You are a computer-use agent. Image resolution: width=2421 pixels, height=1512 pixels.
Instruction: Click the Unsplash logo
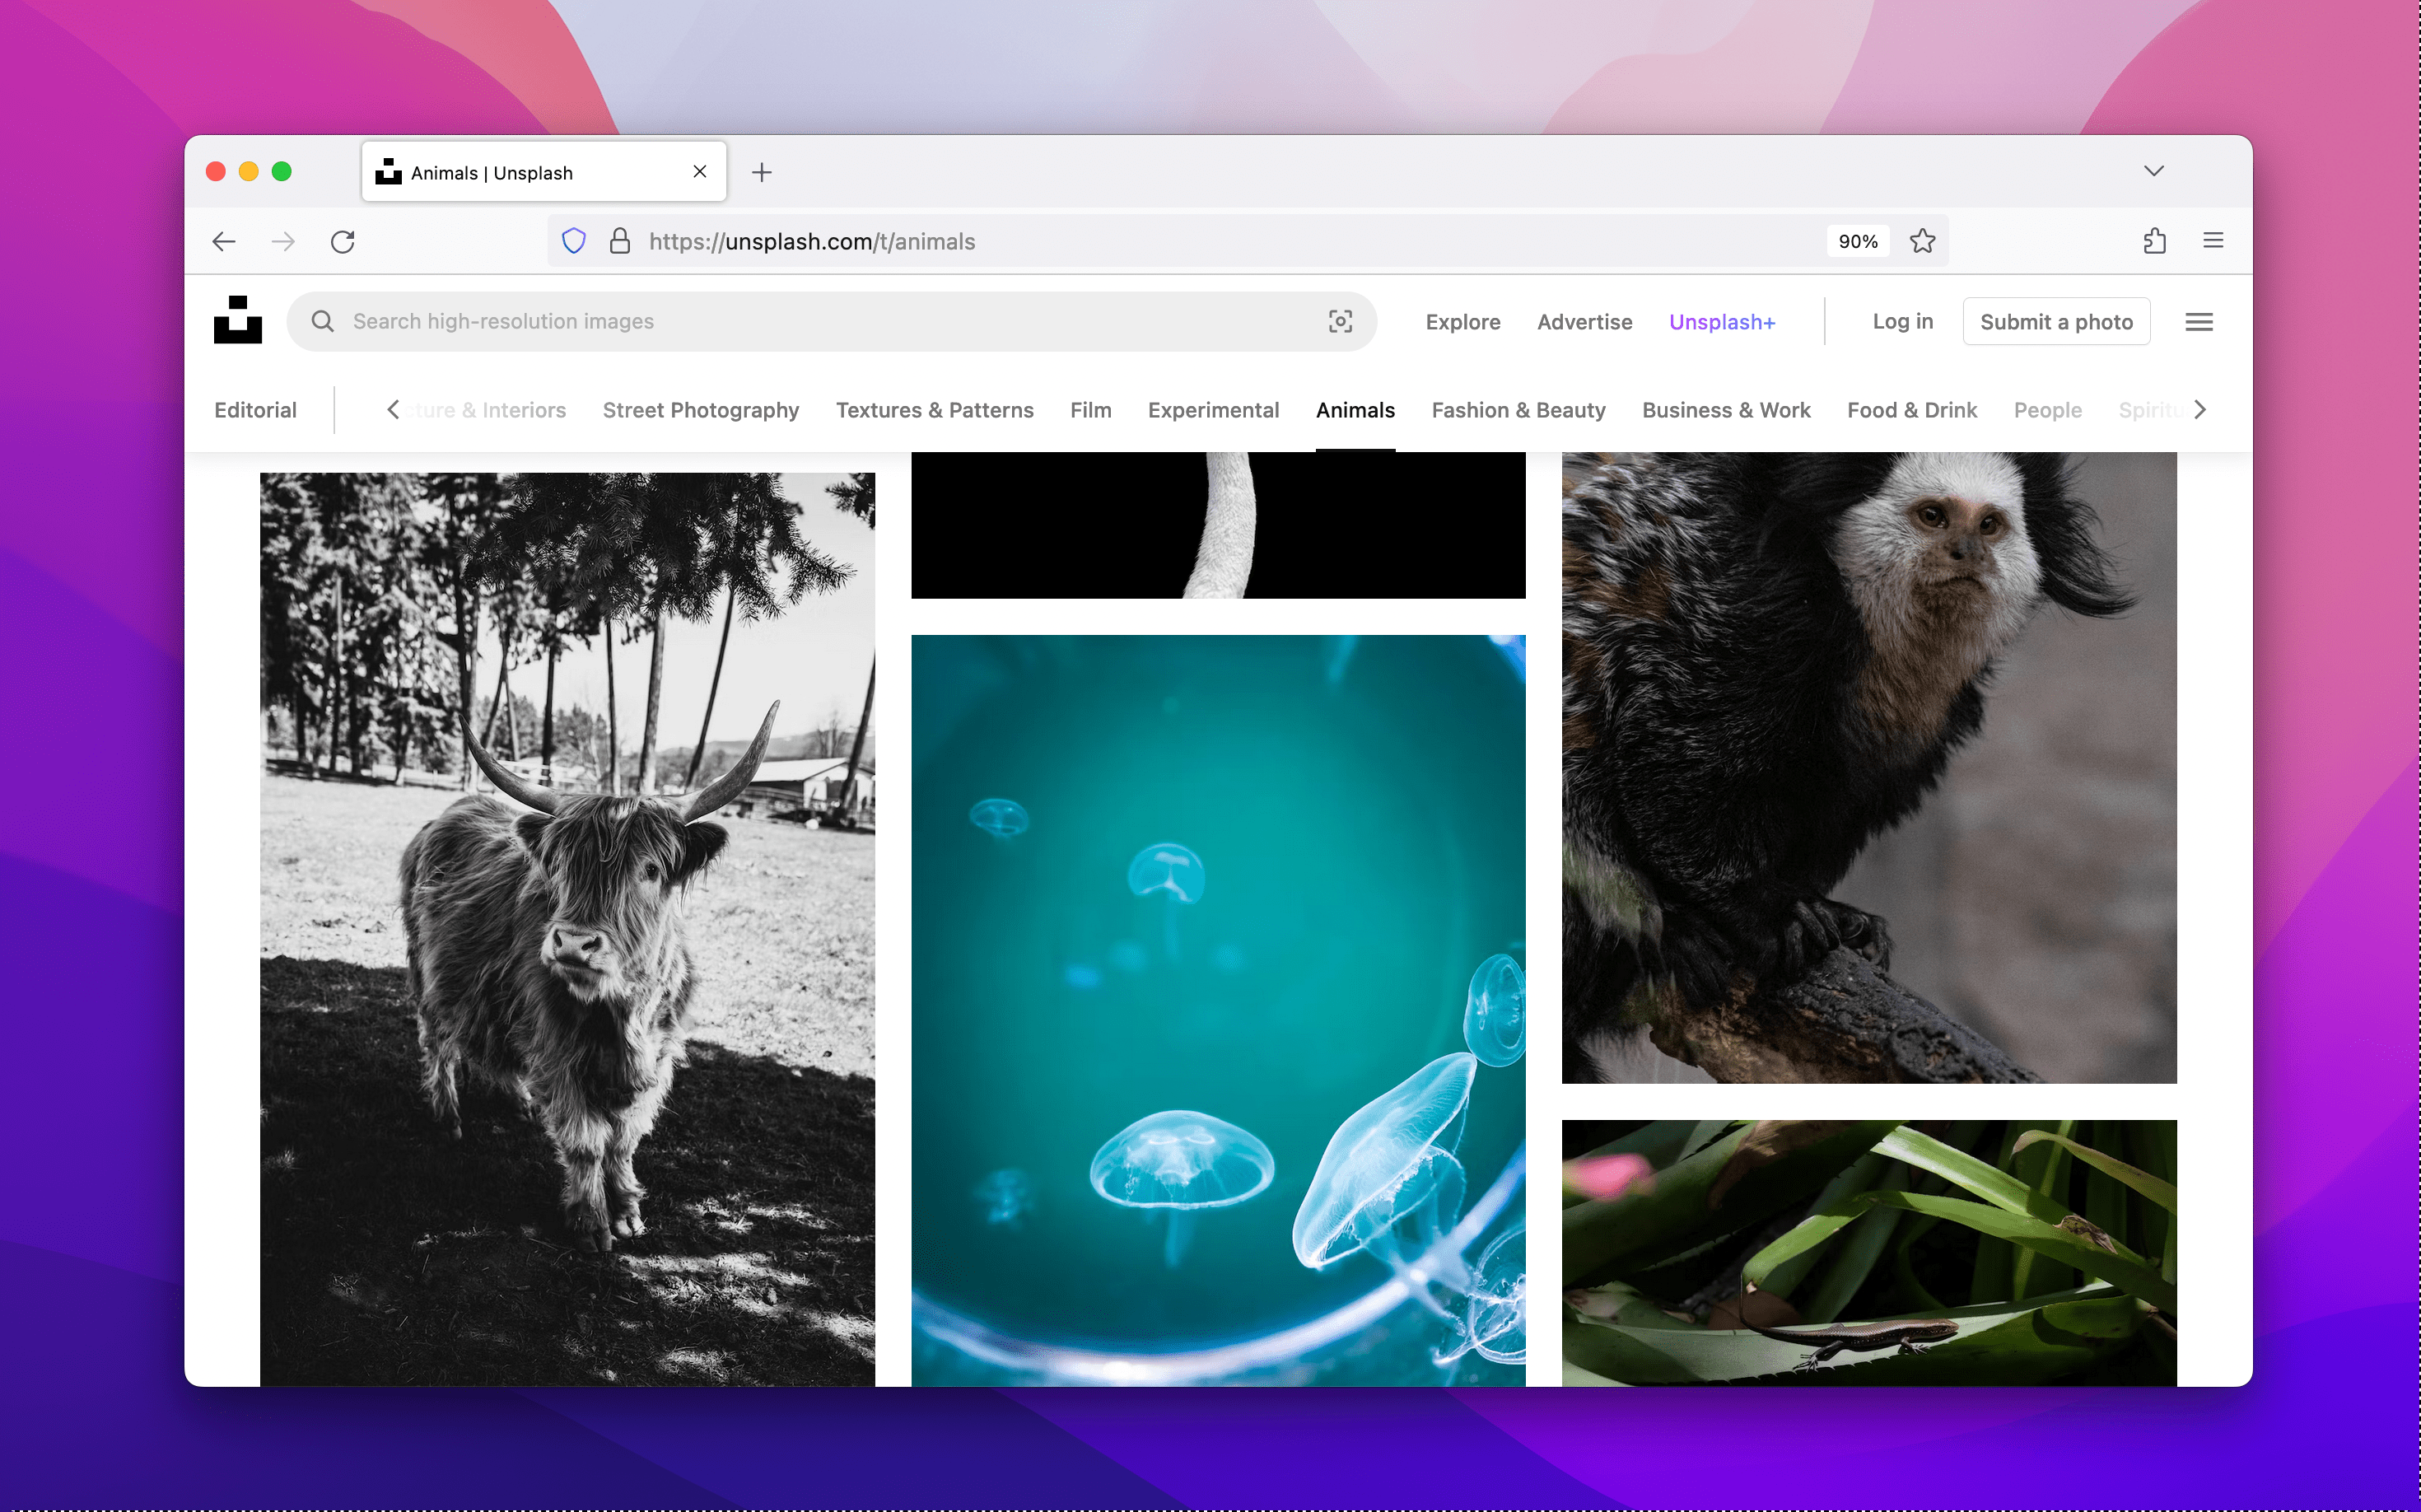(x=237, y=320)
